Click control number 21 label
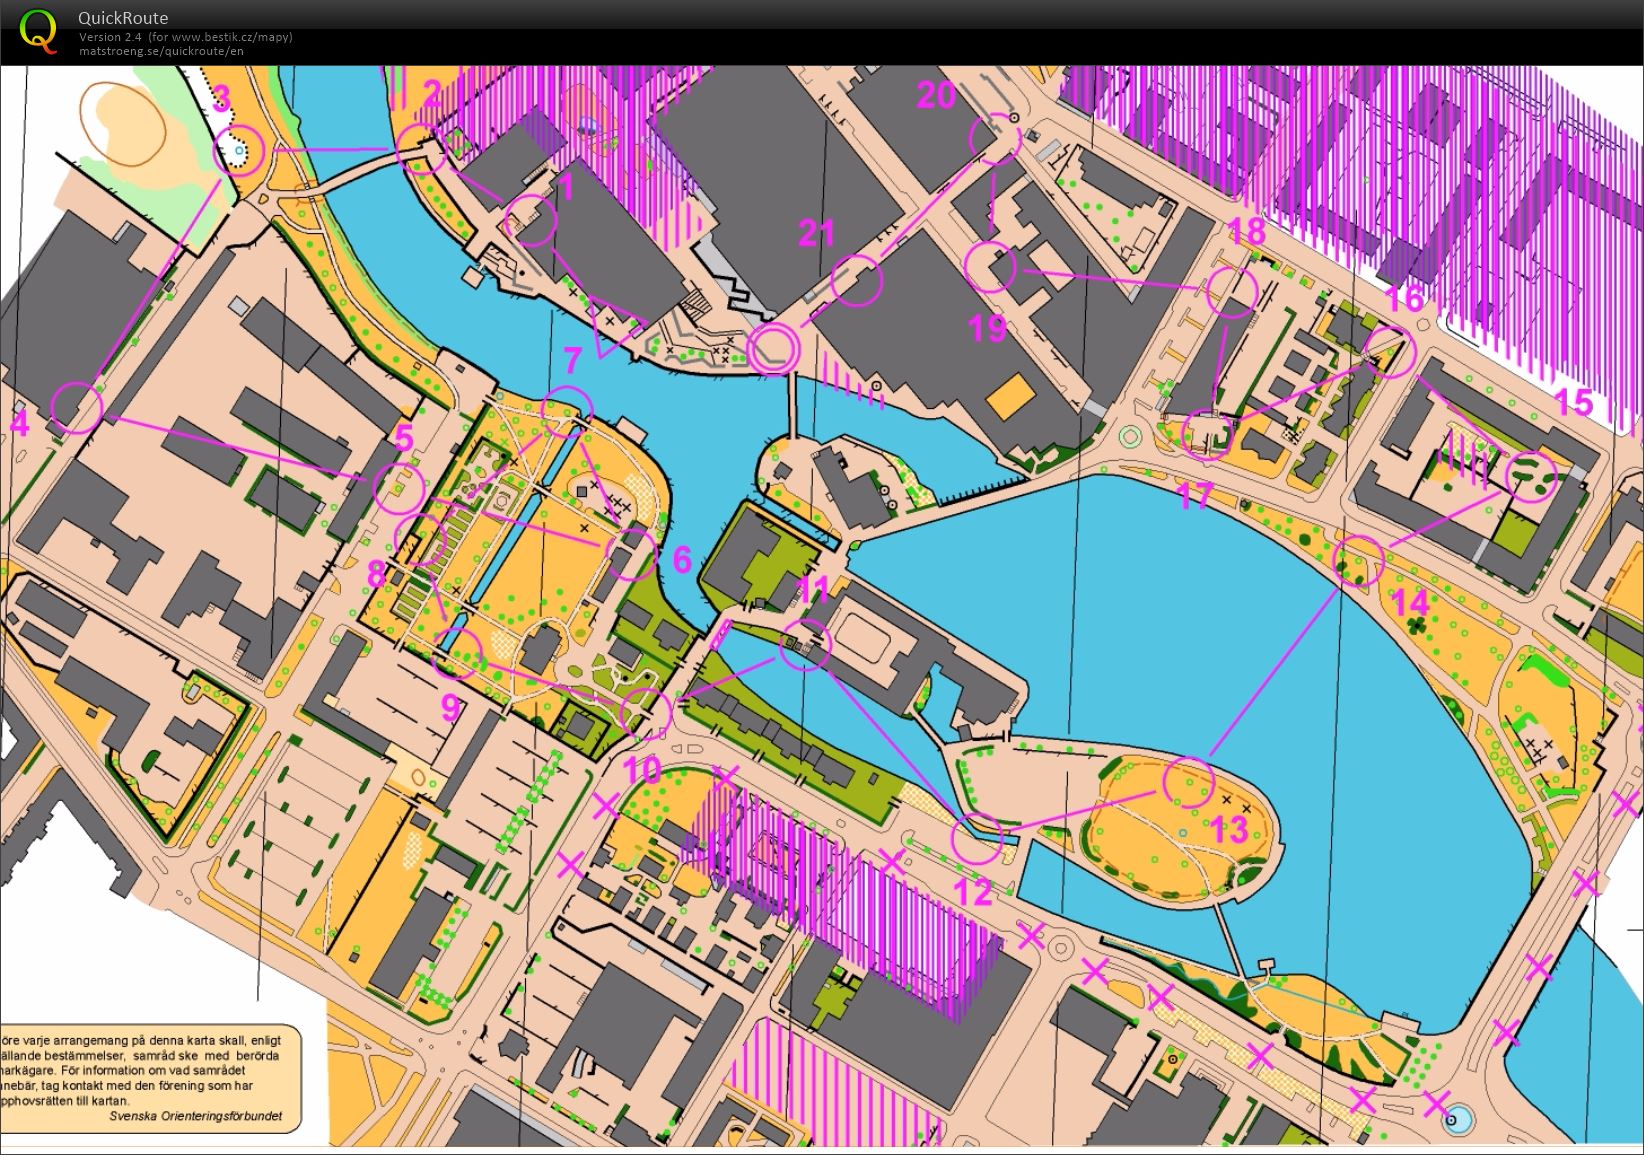Screen dimensions: 1644x1155 coord(816,233)
